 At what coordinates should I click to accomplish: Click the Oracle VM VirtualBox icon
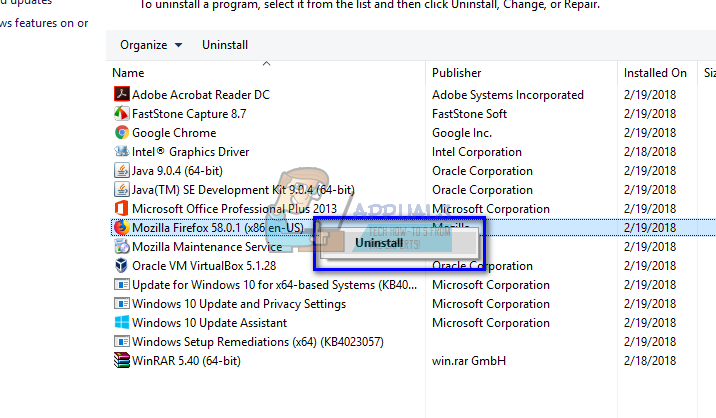coord(121,265)
